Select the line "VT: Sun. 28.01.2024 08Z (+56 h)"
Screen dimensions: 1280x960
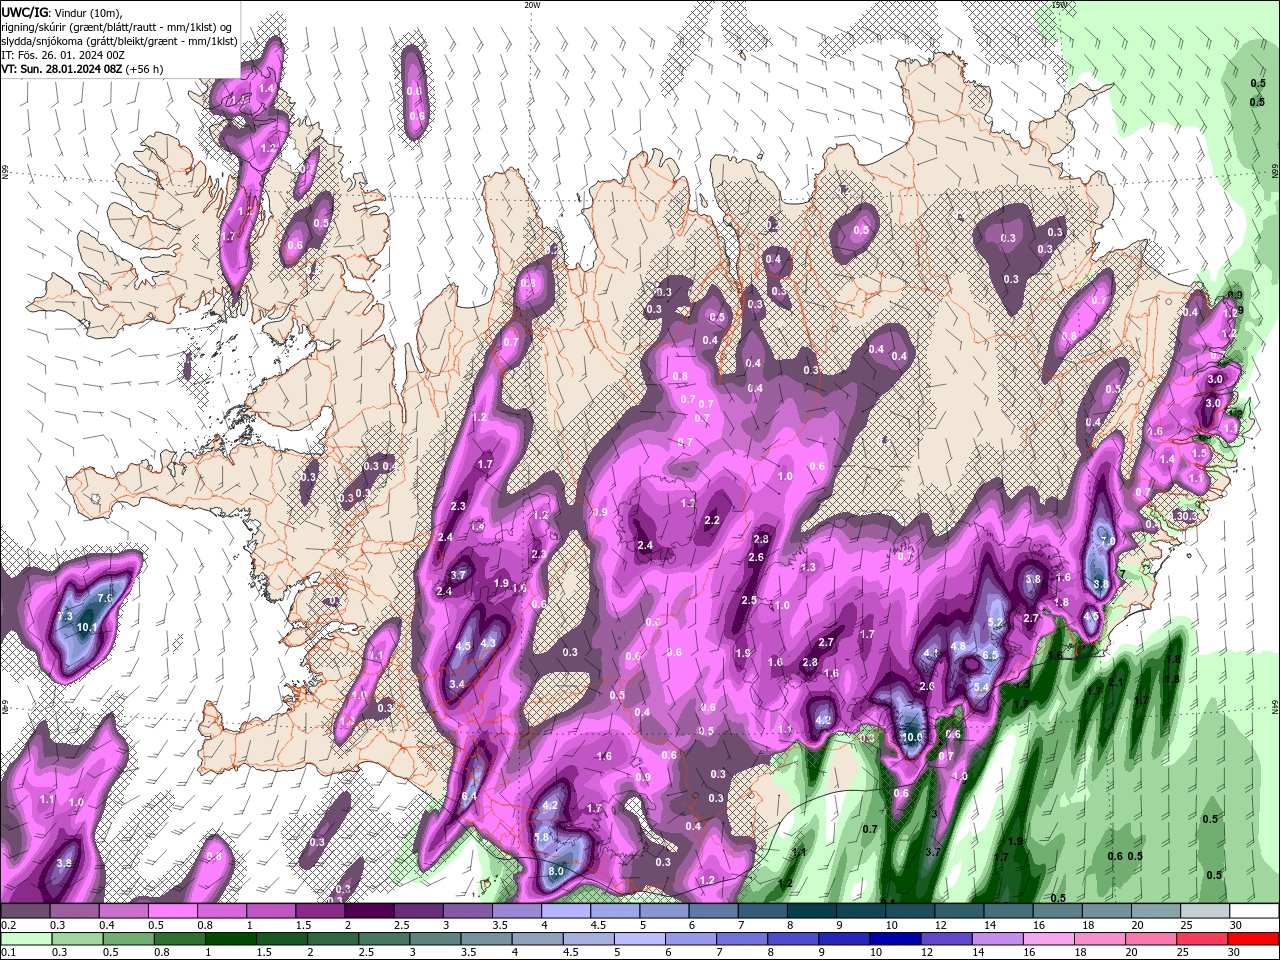(82, 69)
